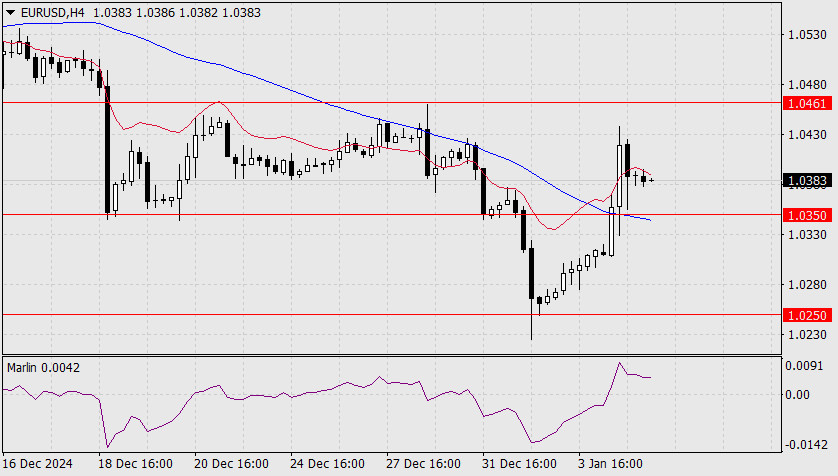Select the 1.0350 red price level label
838x476 pixels.
(807, 215)
